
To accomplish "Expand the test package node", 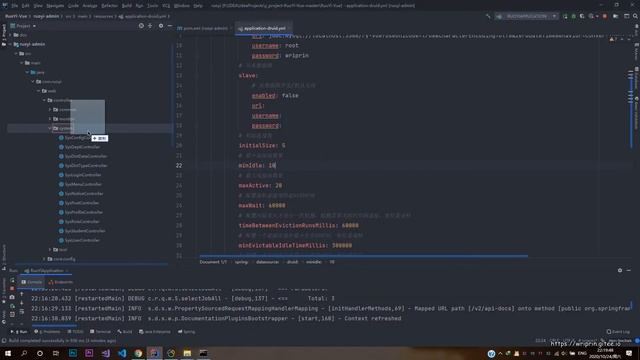I will click(50, 249).
